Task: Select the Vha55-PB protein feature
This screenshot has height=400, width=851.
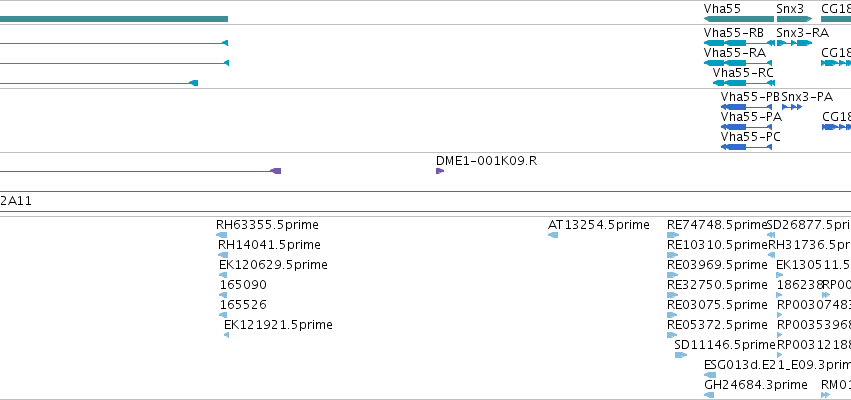Action: pyautogui.click(x=746, y=107)
